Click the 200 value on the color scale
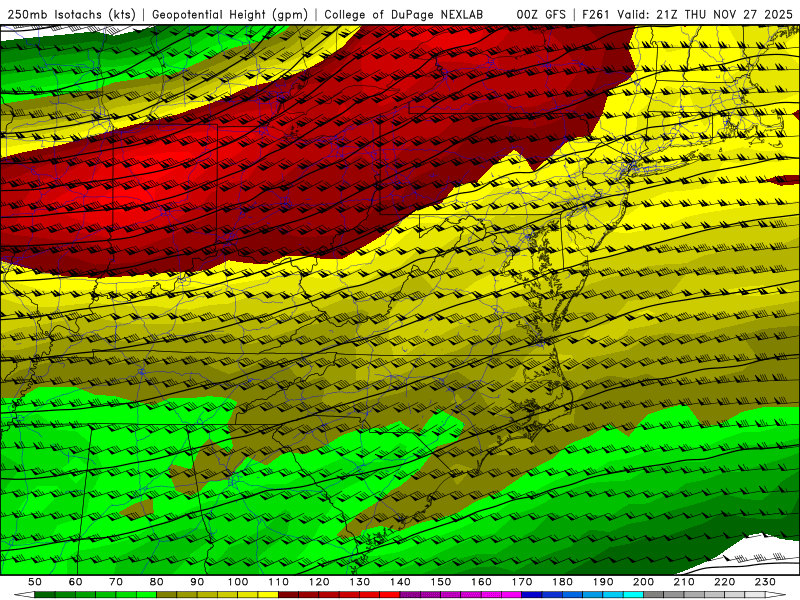Viewport: 800px width, 600px height. 643,582
